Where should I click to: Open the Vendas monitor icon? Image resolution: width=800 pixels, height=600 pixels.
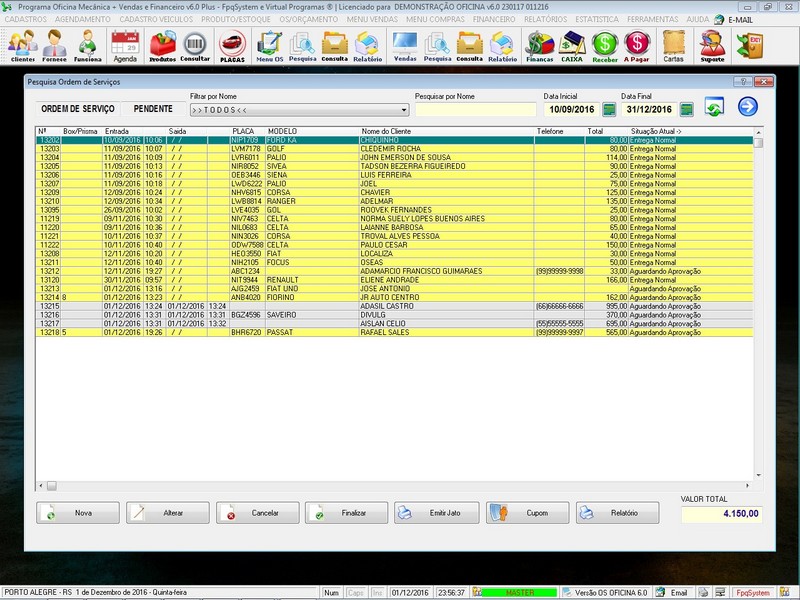[x=405, y=46]
